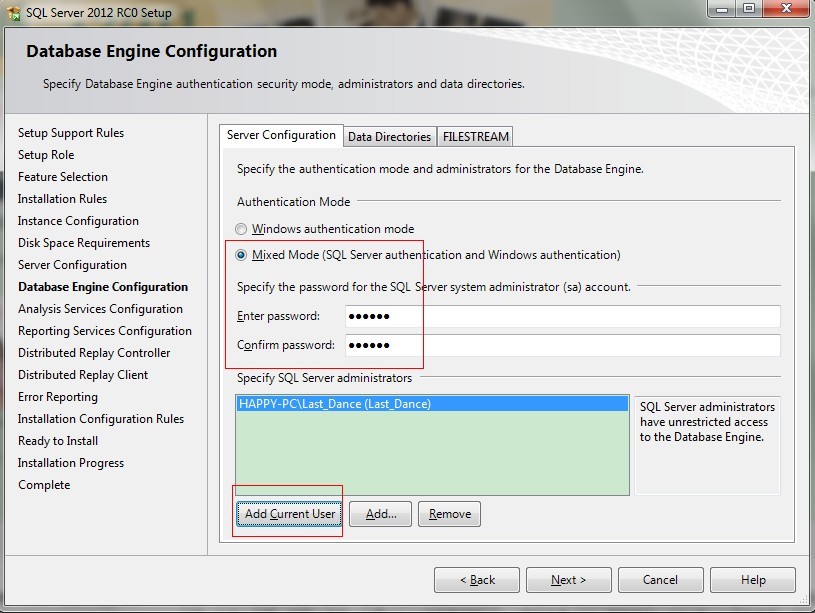Proceed with the Next button
The width and height of the screenshot is (815, 613).
tap(569, 580)
